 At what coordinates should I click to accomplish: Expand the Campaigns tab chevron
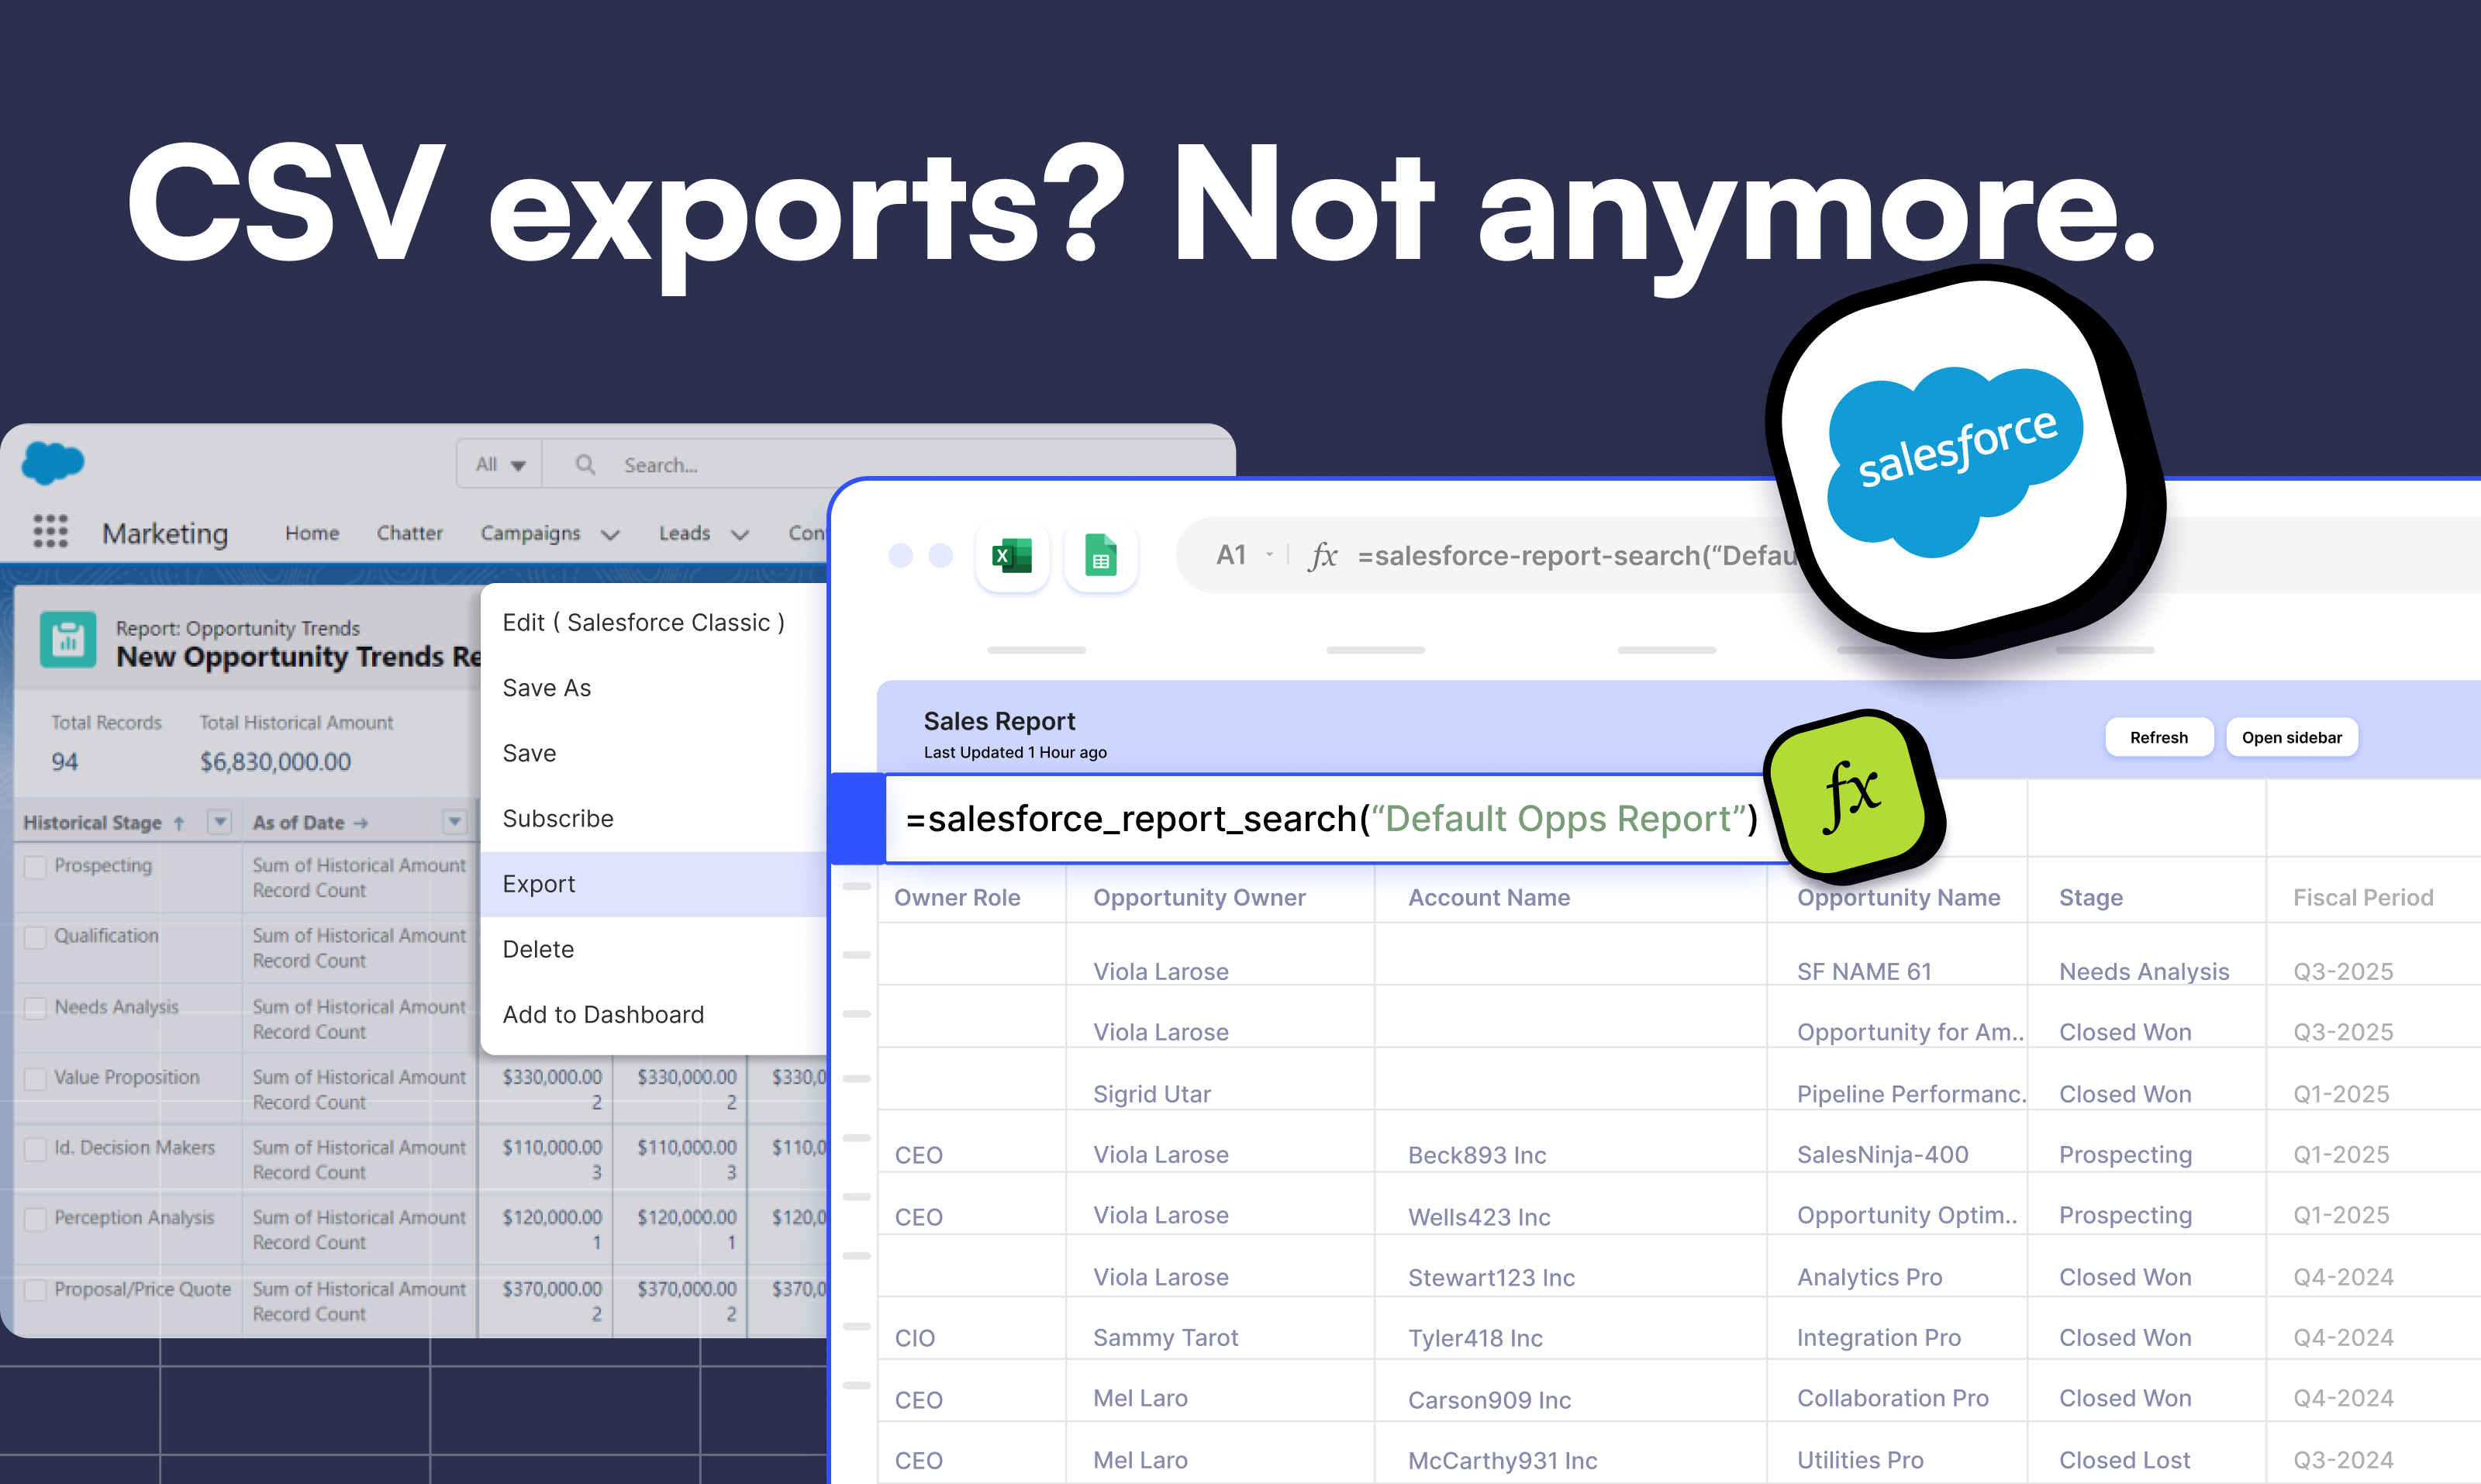(x=610, y=535)
